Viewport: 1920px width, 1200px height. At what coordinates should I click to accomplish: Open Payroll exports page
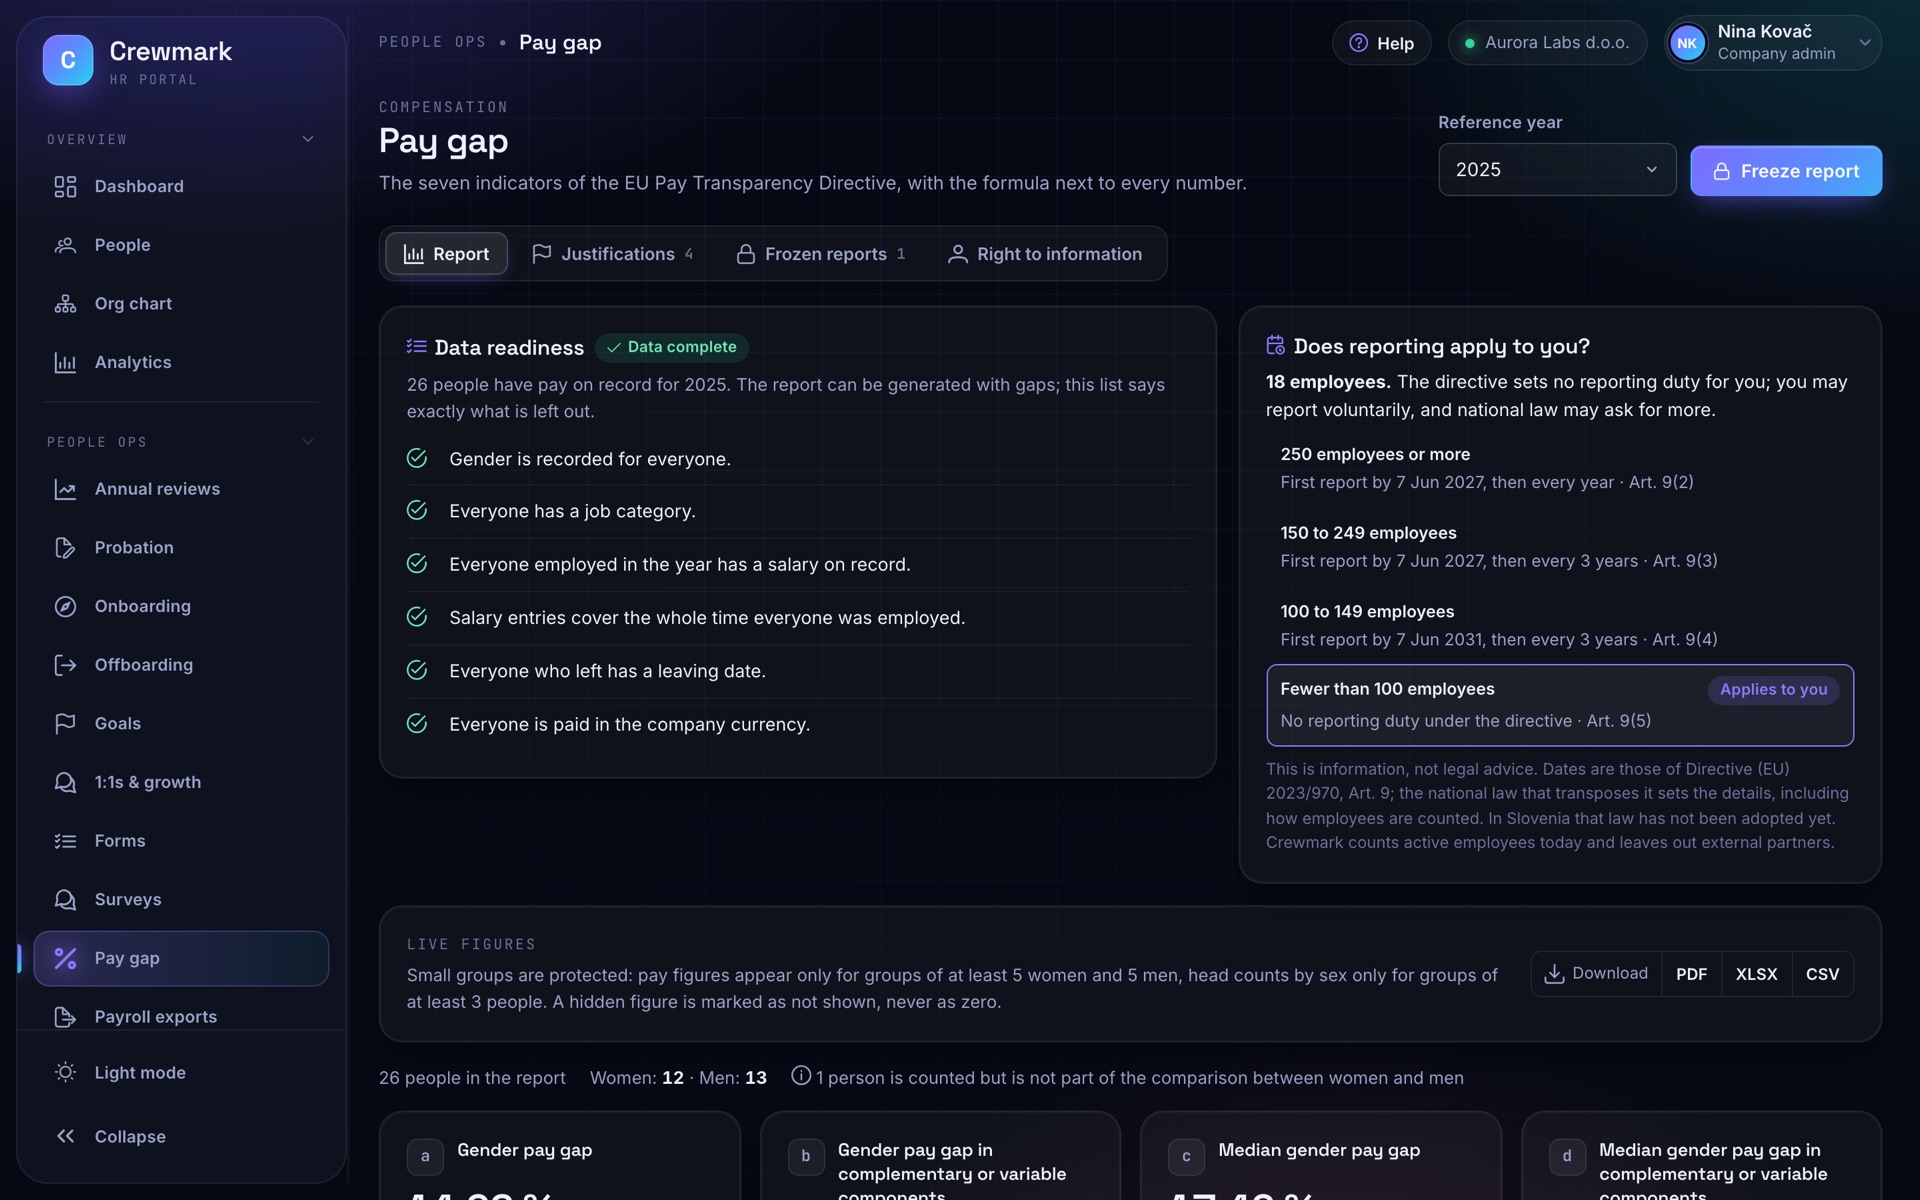point(181,1016)
